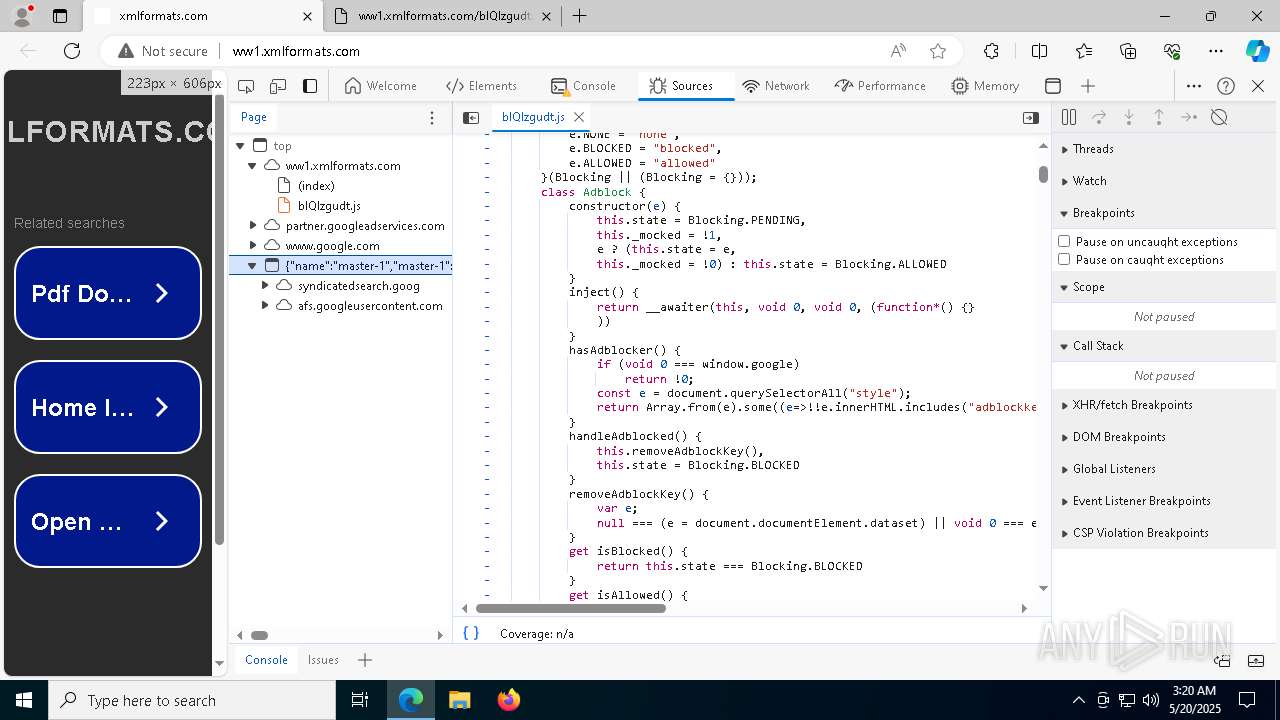Enable Pause on caught exceptions
The image size is (1280, 720).
point(1064,260)
